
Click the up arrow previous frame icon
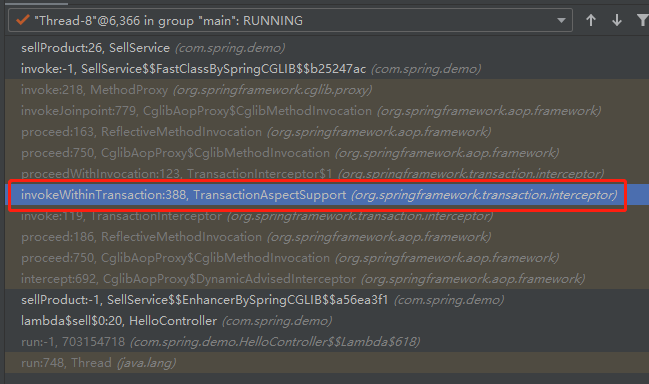tap(591, 20)
